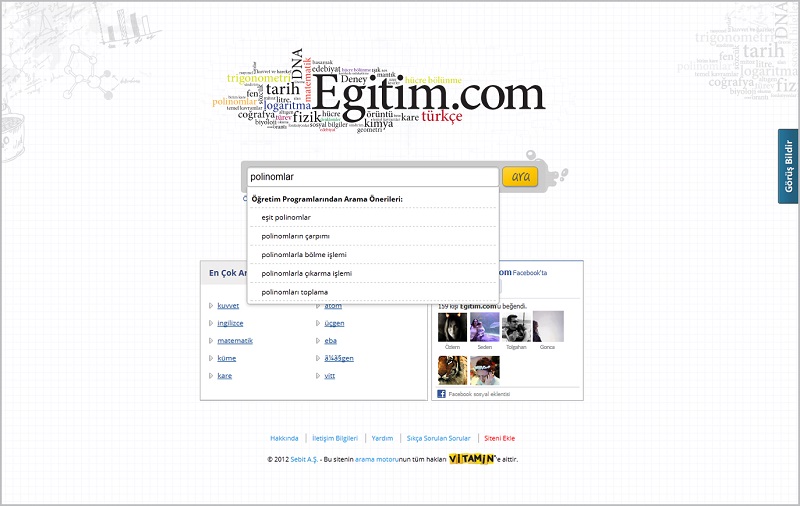The image size is (800, 506).
Task: Click arrow bullet next to 'küme'
Action: pyautogui.click(x=211, y=358)
